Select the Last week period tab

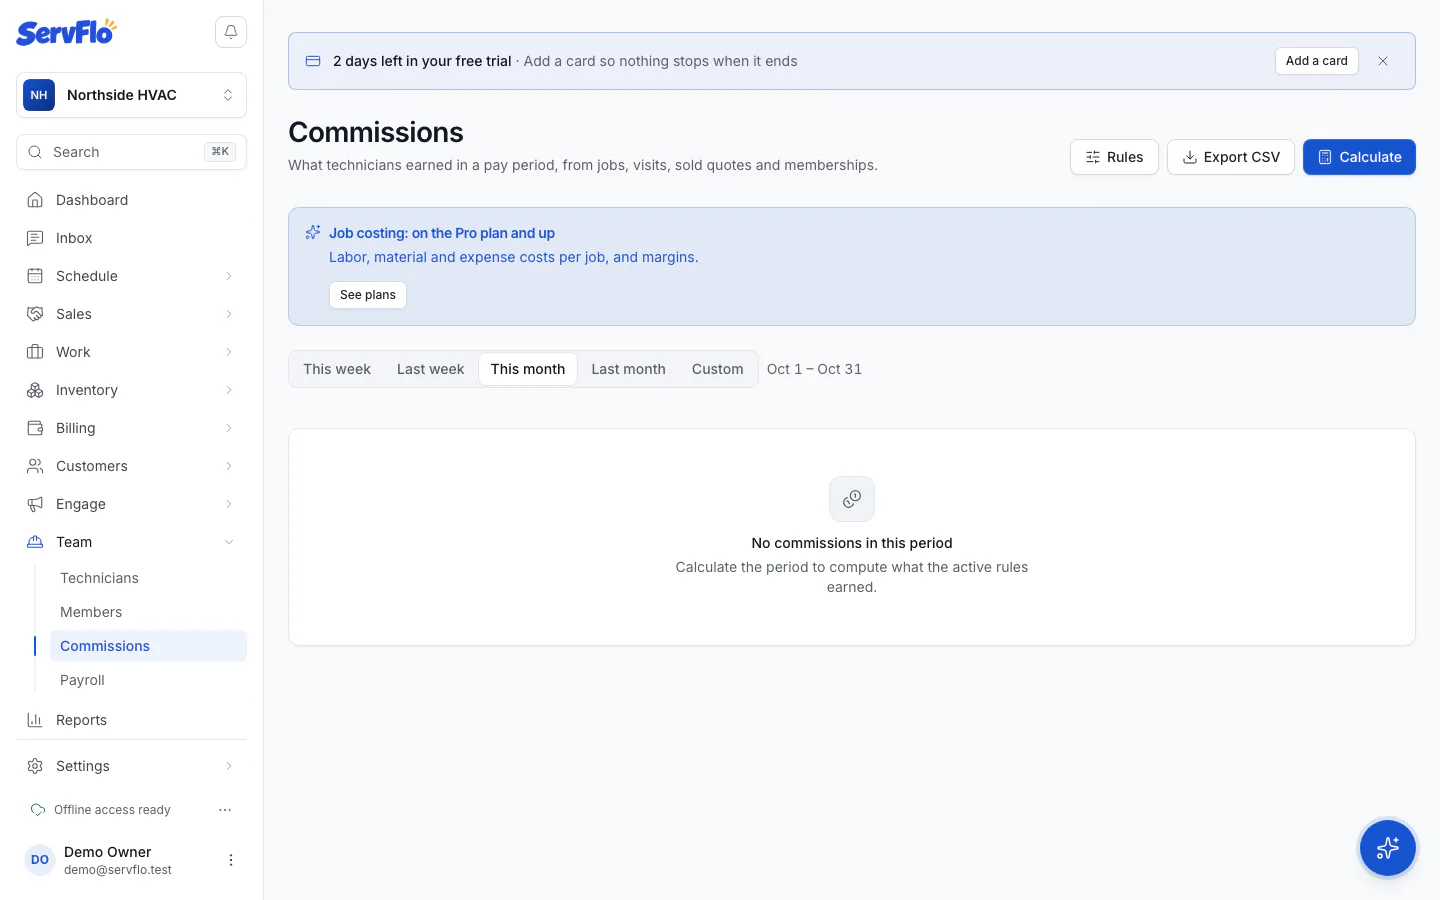pyautogui.click(x=431, y=369)
